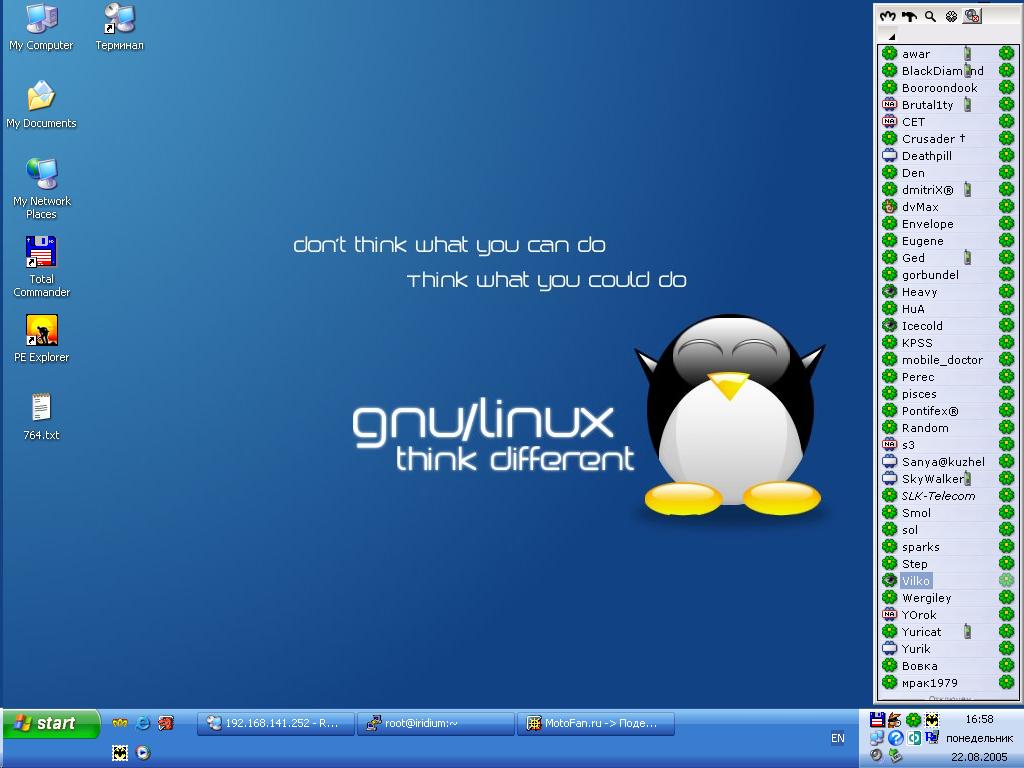Launch Total Commander from desktop
1024x768 pixels.
[41, 266]
